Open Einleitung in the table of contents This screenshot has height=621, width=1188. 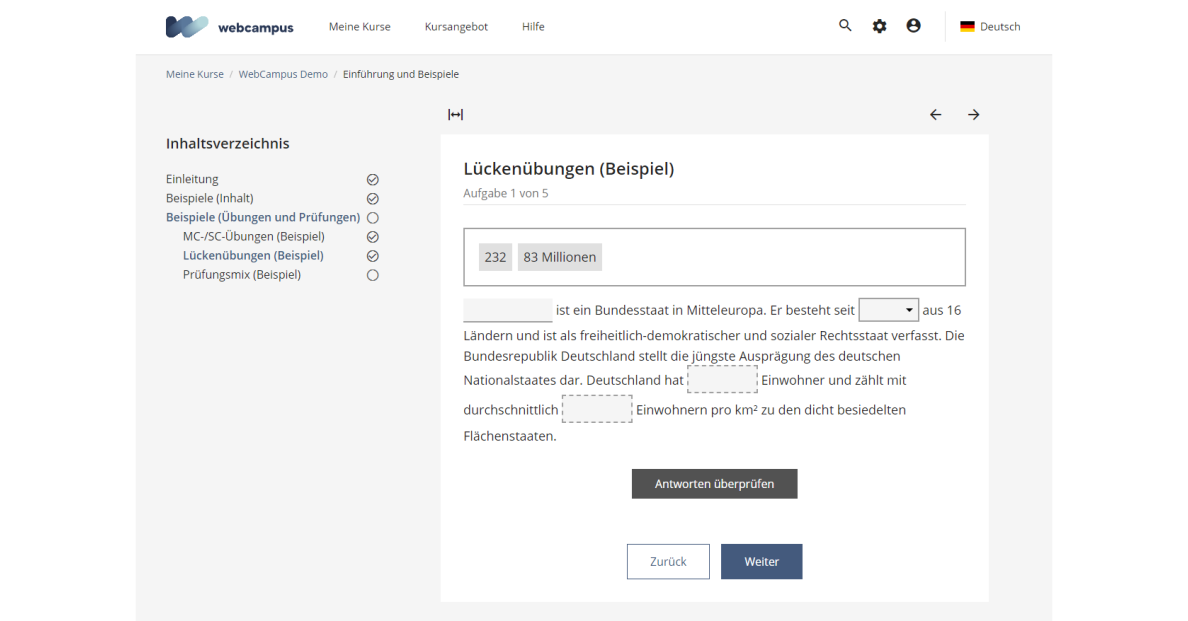tap(192, 179)
